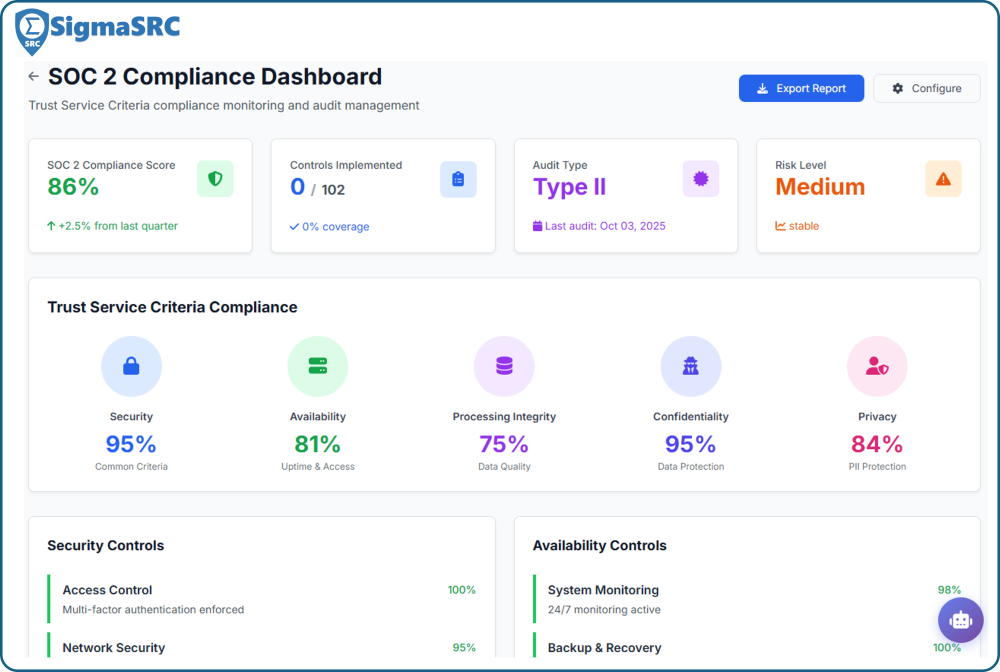The image size is (1000, 672).
Task: Click the purple badge icon on Audit Type card
Action: point(701,179)
